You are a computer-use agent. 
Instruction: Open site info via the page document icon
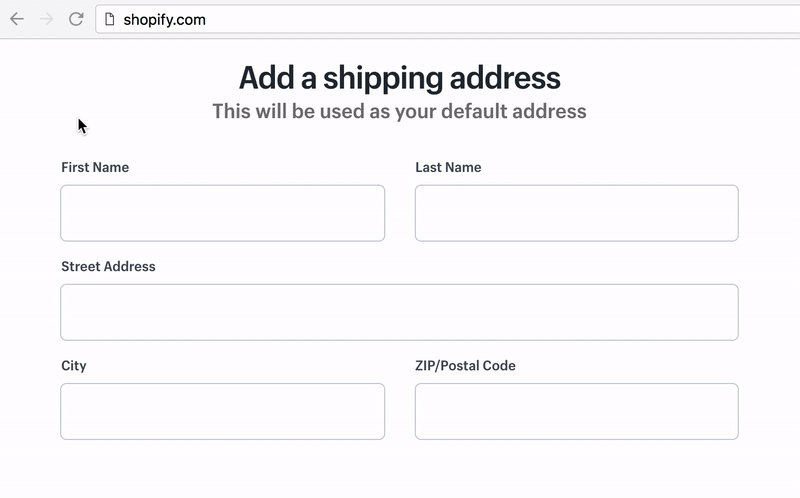click(x=109, y=19)
